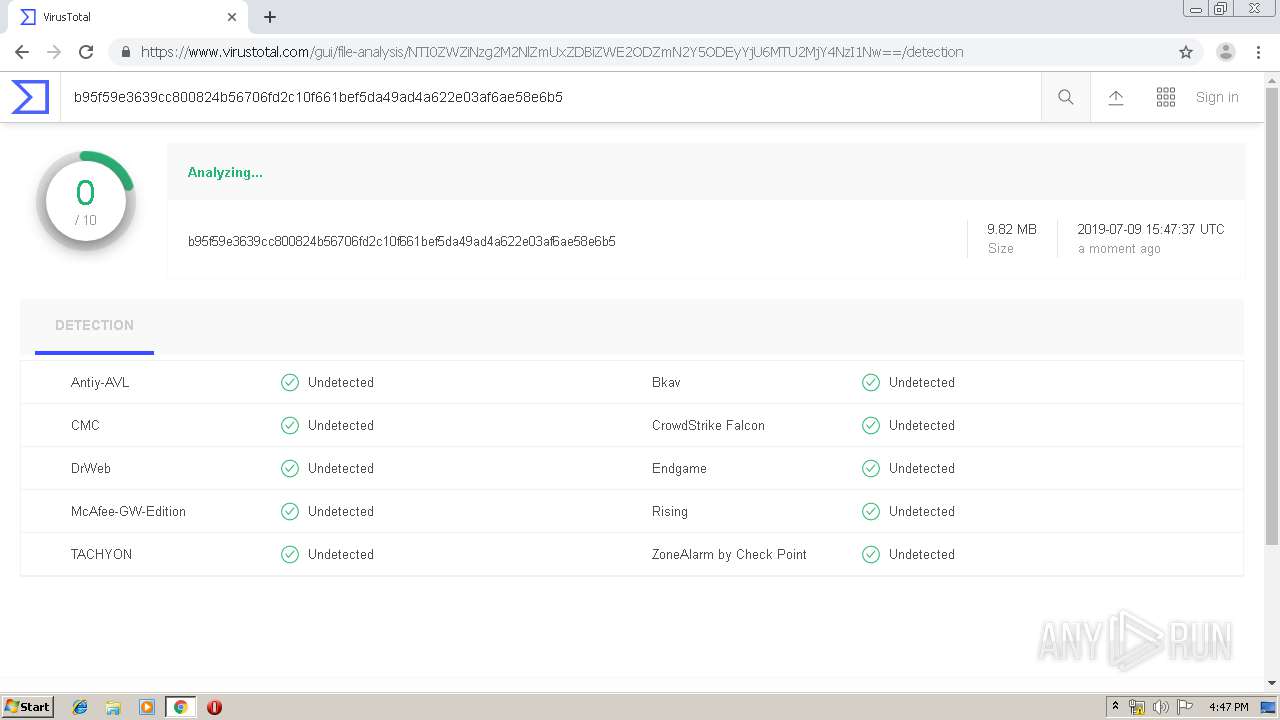The width and height of the screenshot is (1280, 720).
Task: Click Bkav's undetected checkmark icon
Action: (x=871, y=382)
